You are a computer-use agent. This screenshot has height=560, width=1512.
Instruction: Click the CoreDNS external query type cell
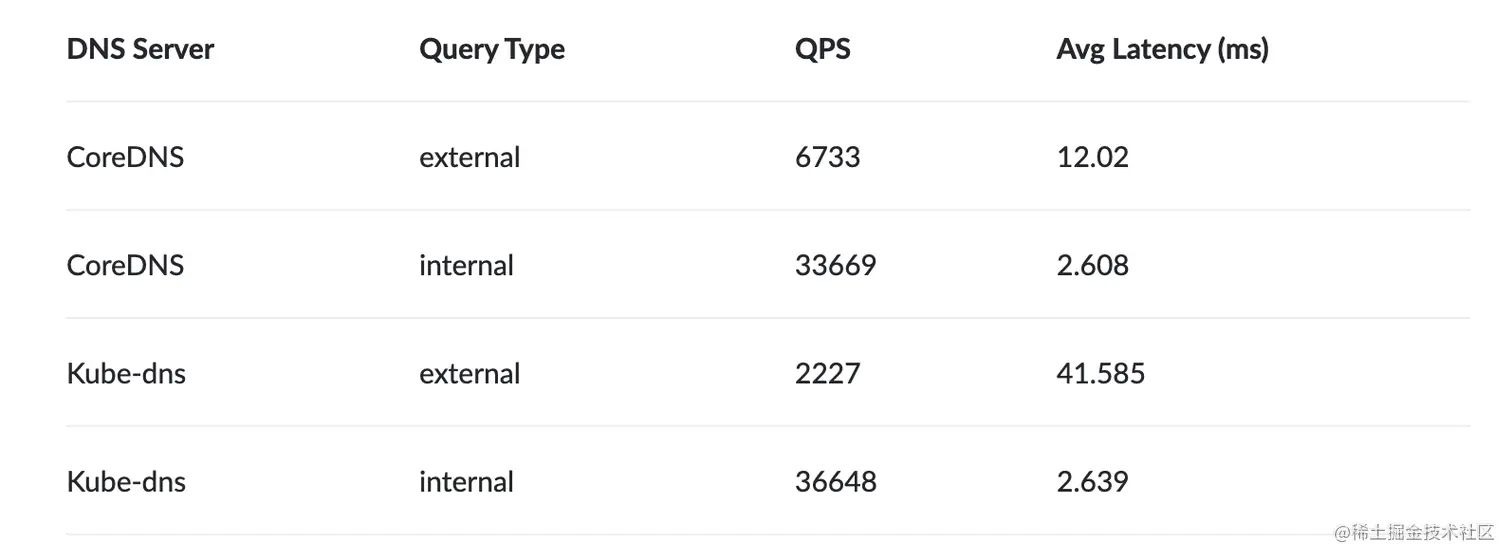pyautogui.click(x=470, y=157)
